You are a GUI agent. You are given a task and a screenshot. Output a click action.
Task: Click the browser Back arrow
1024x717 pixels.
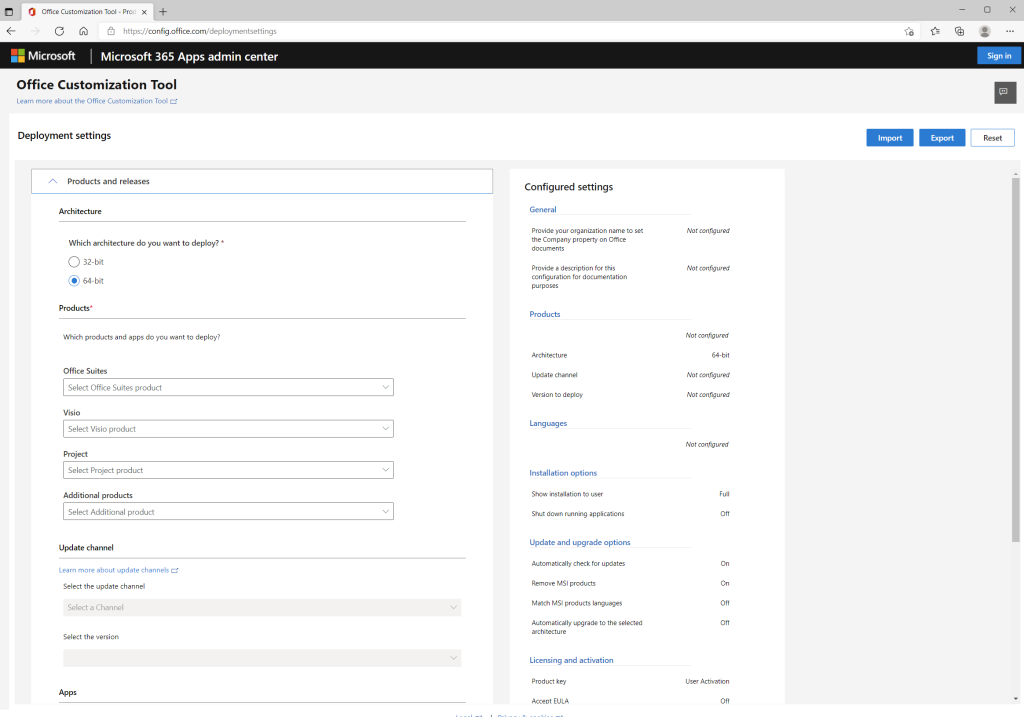click(11, 31)
